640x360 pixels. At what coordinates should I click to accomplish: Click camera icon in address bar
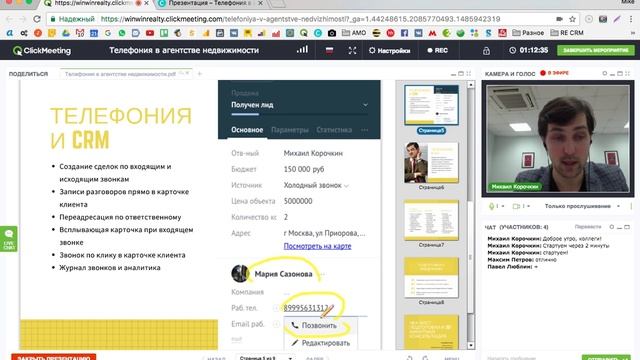pyautogui.click(x=559, y=19)
